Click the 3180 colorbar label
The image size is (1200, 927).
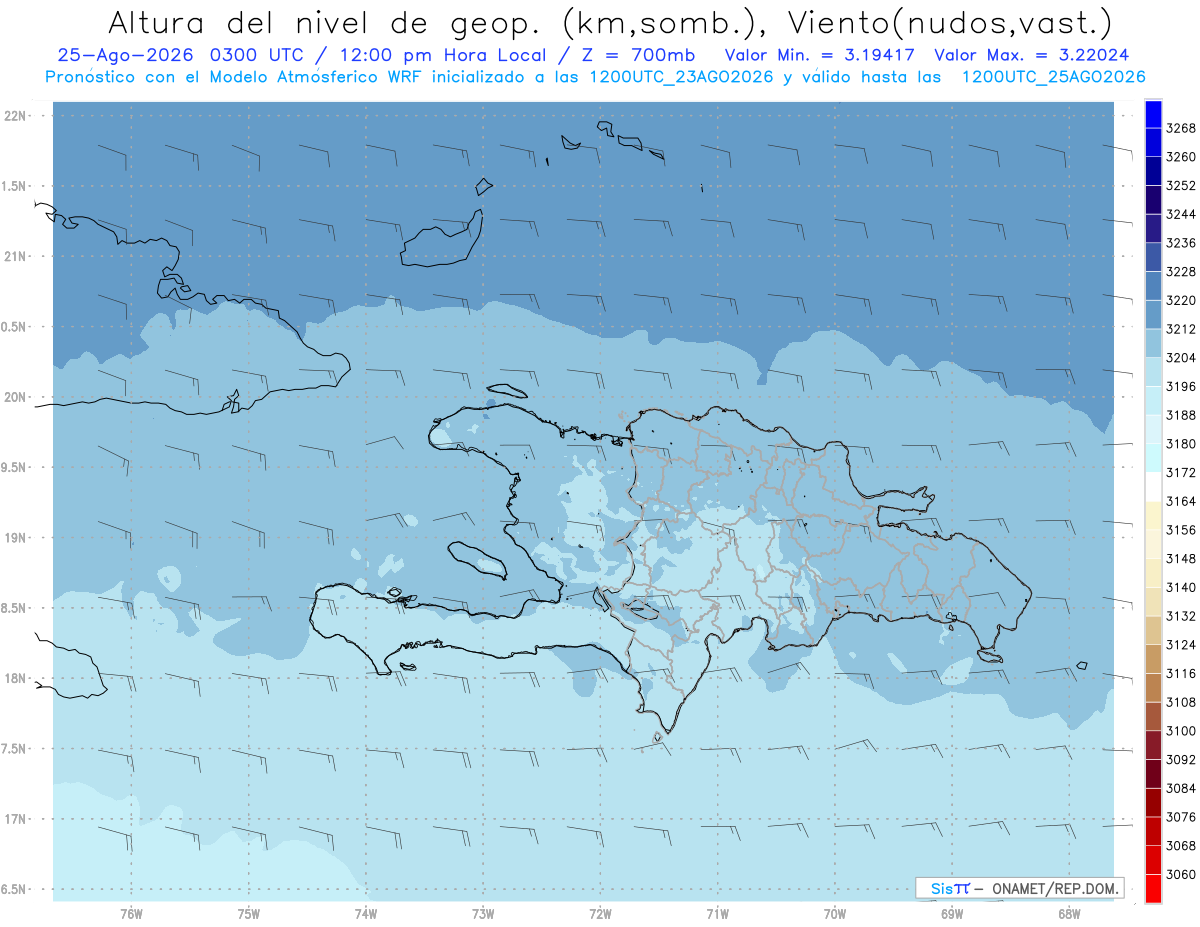[1180, 444]
